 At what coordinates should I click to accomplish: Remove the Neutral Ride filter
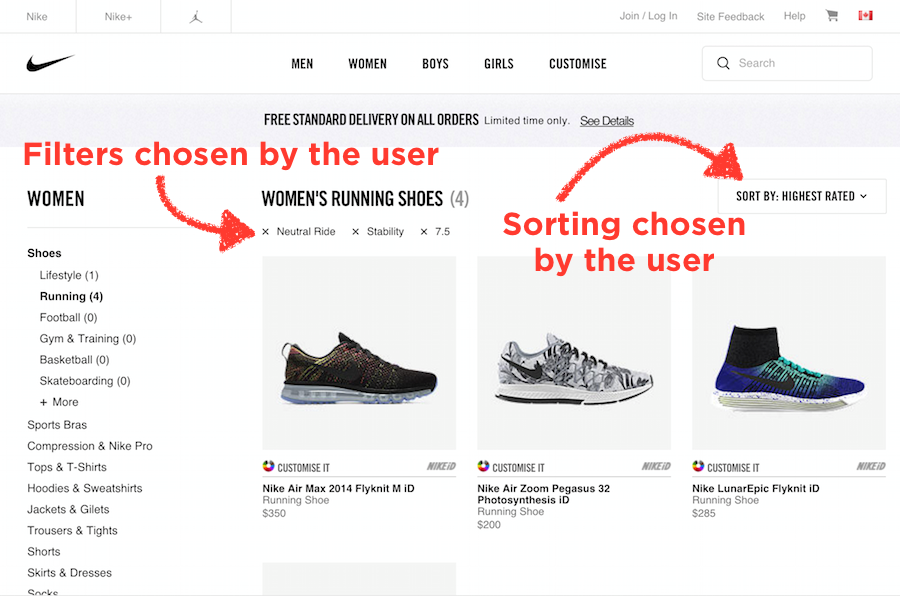[266, 232]
